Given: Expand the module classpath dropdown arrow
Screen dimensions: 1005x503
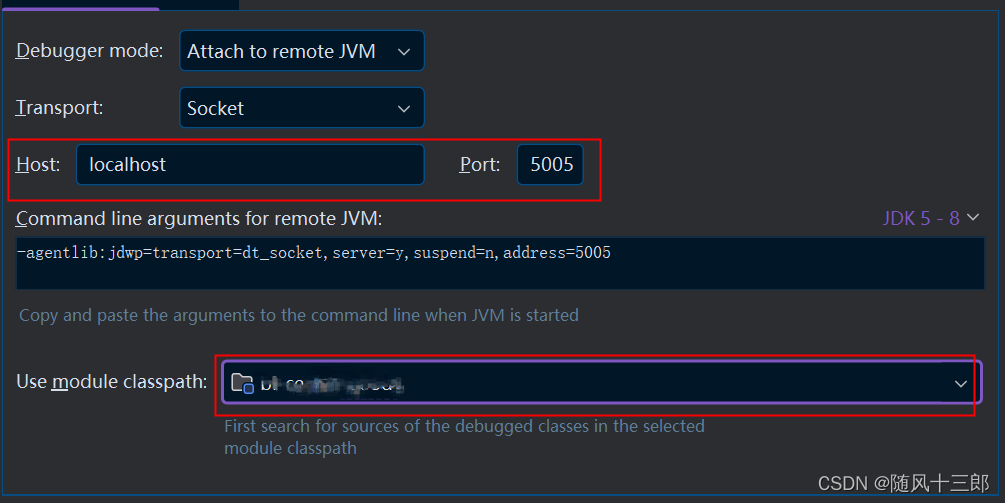Looking at the screenshot, I should coord(961,384).
